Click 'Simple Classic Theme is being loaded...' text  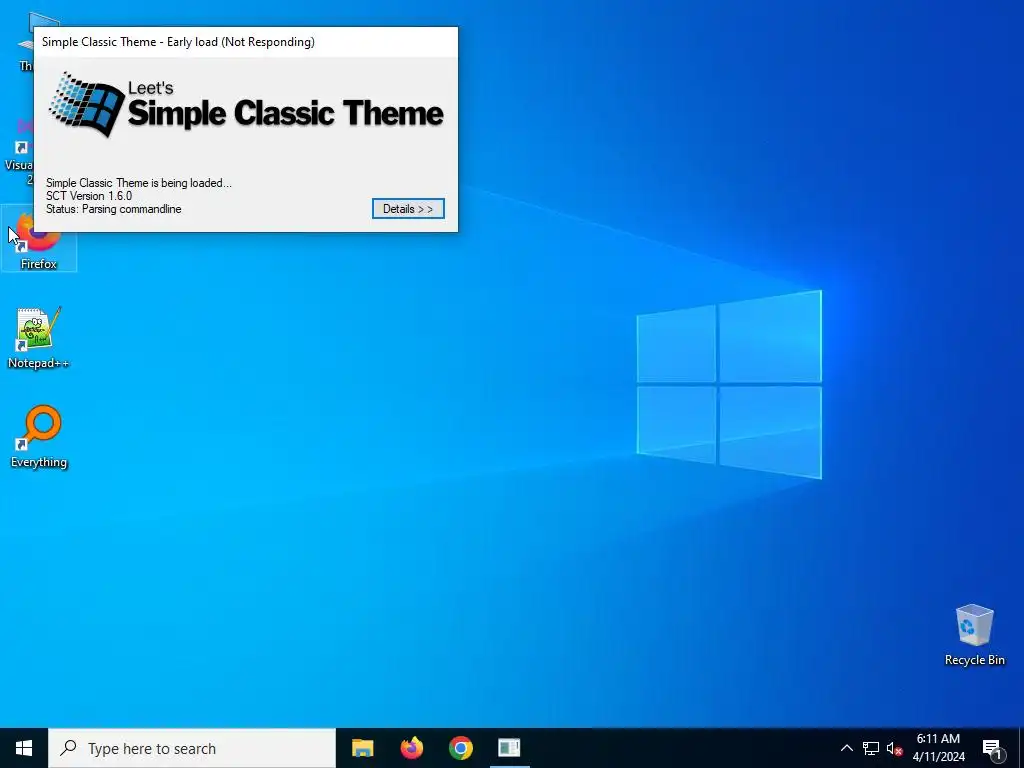point(138,183)
